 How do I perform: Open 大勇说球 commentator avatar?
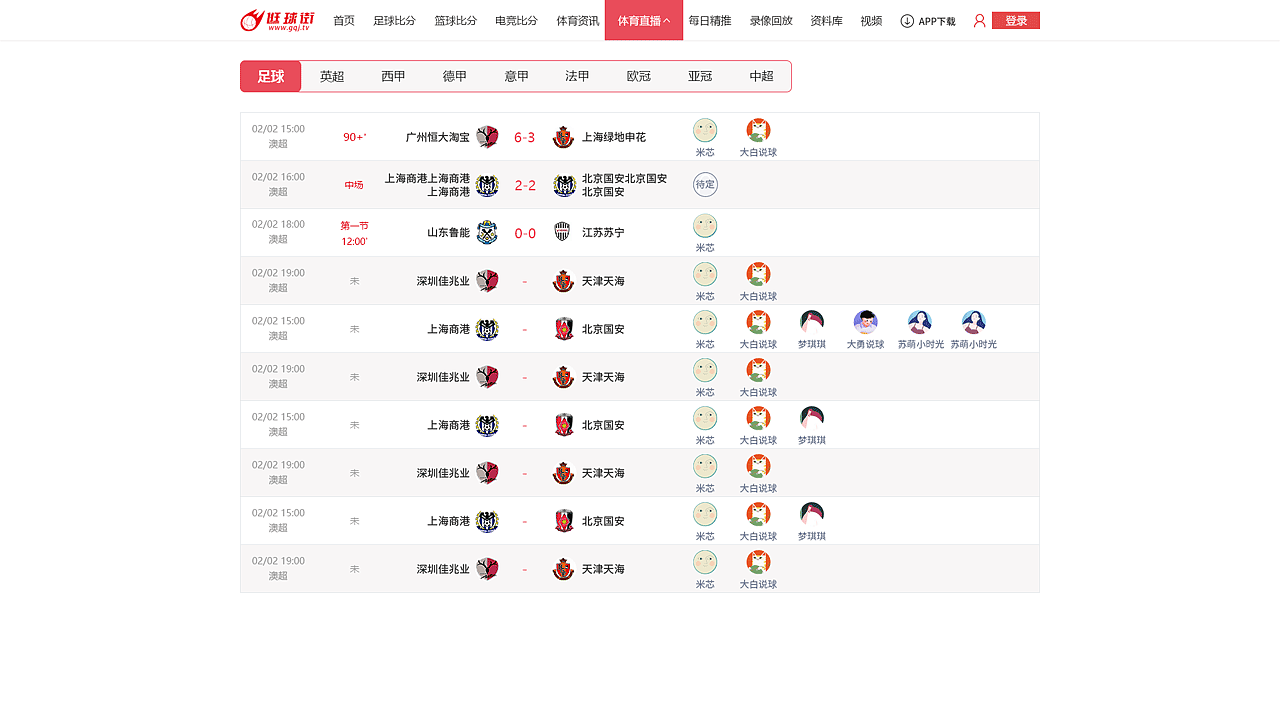866,324
